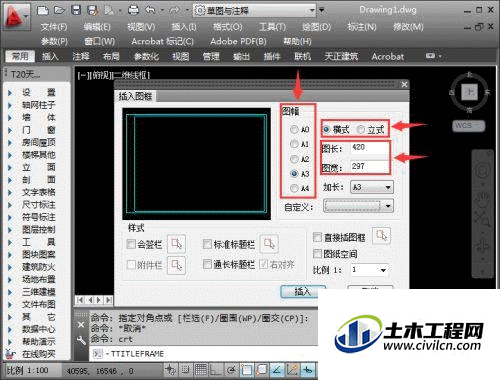The image size is (500, 380).
Task: Open the 帮助(H) menu
Action: (x=297, y=42)
